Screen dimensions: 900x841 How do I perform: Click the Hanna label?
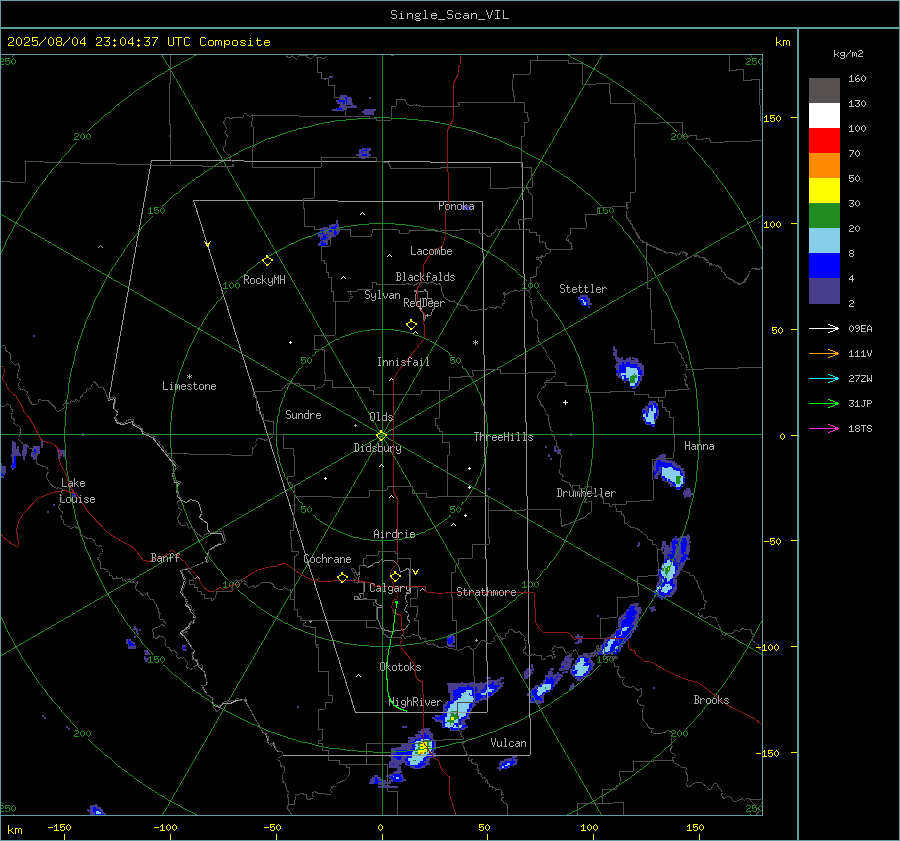pyautogui.click(x=699, y=446)
